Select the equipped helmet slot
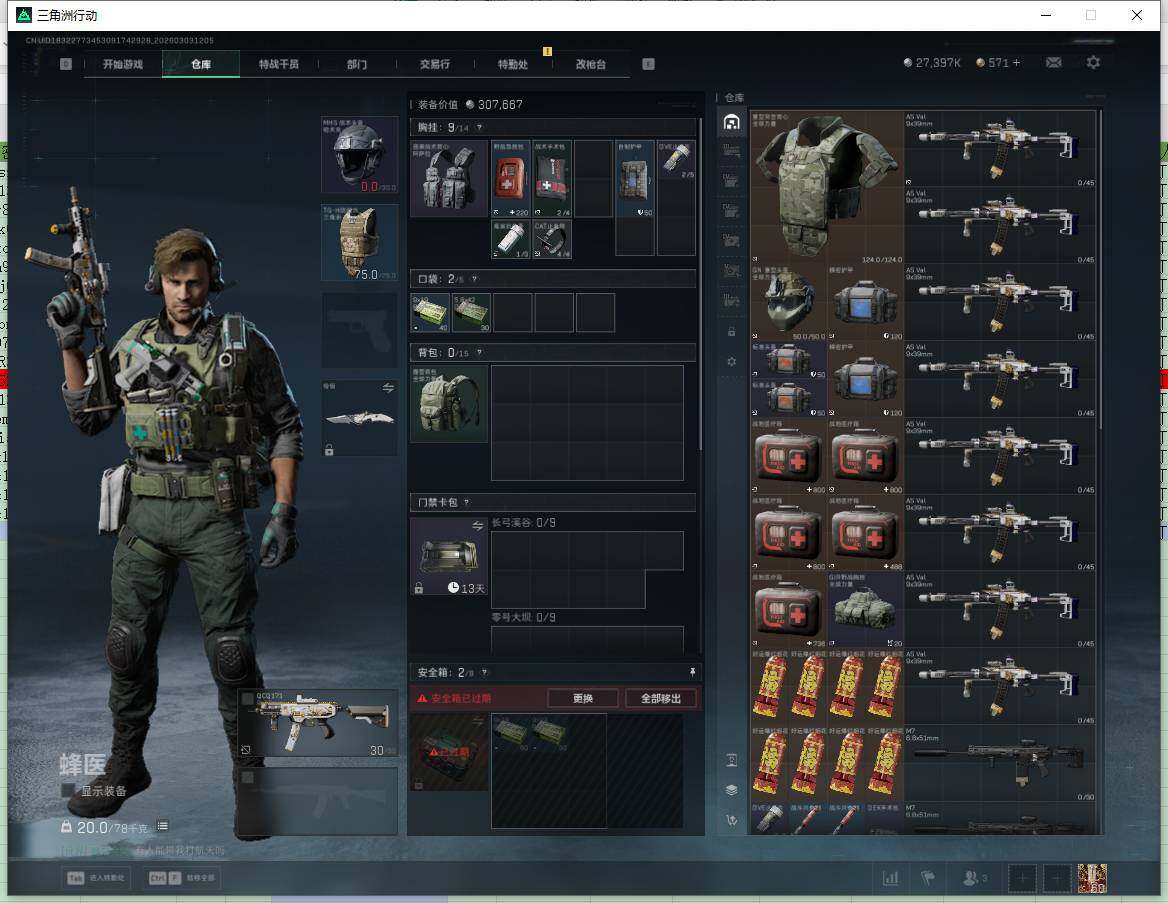 pyautogui.click(x=359, y=155)
